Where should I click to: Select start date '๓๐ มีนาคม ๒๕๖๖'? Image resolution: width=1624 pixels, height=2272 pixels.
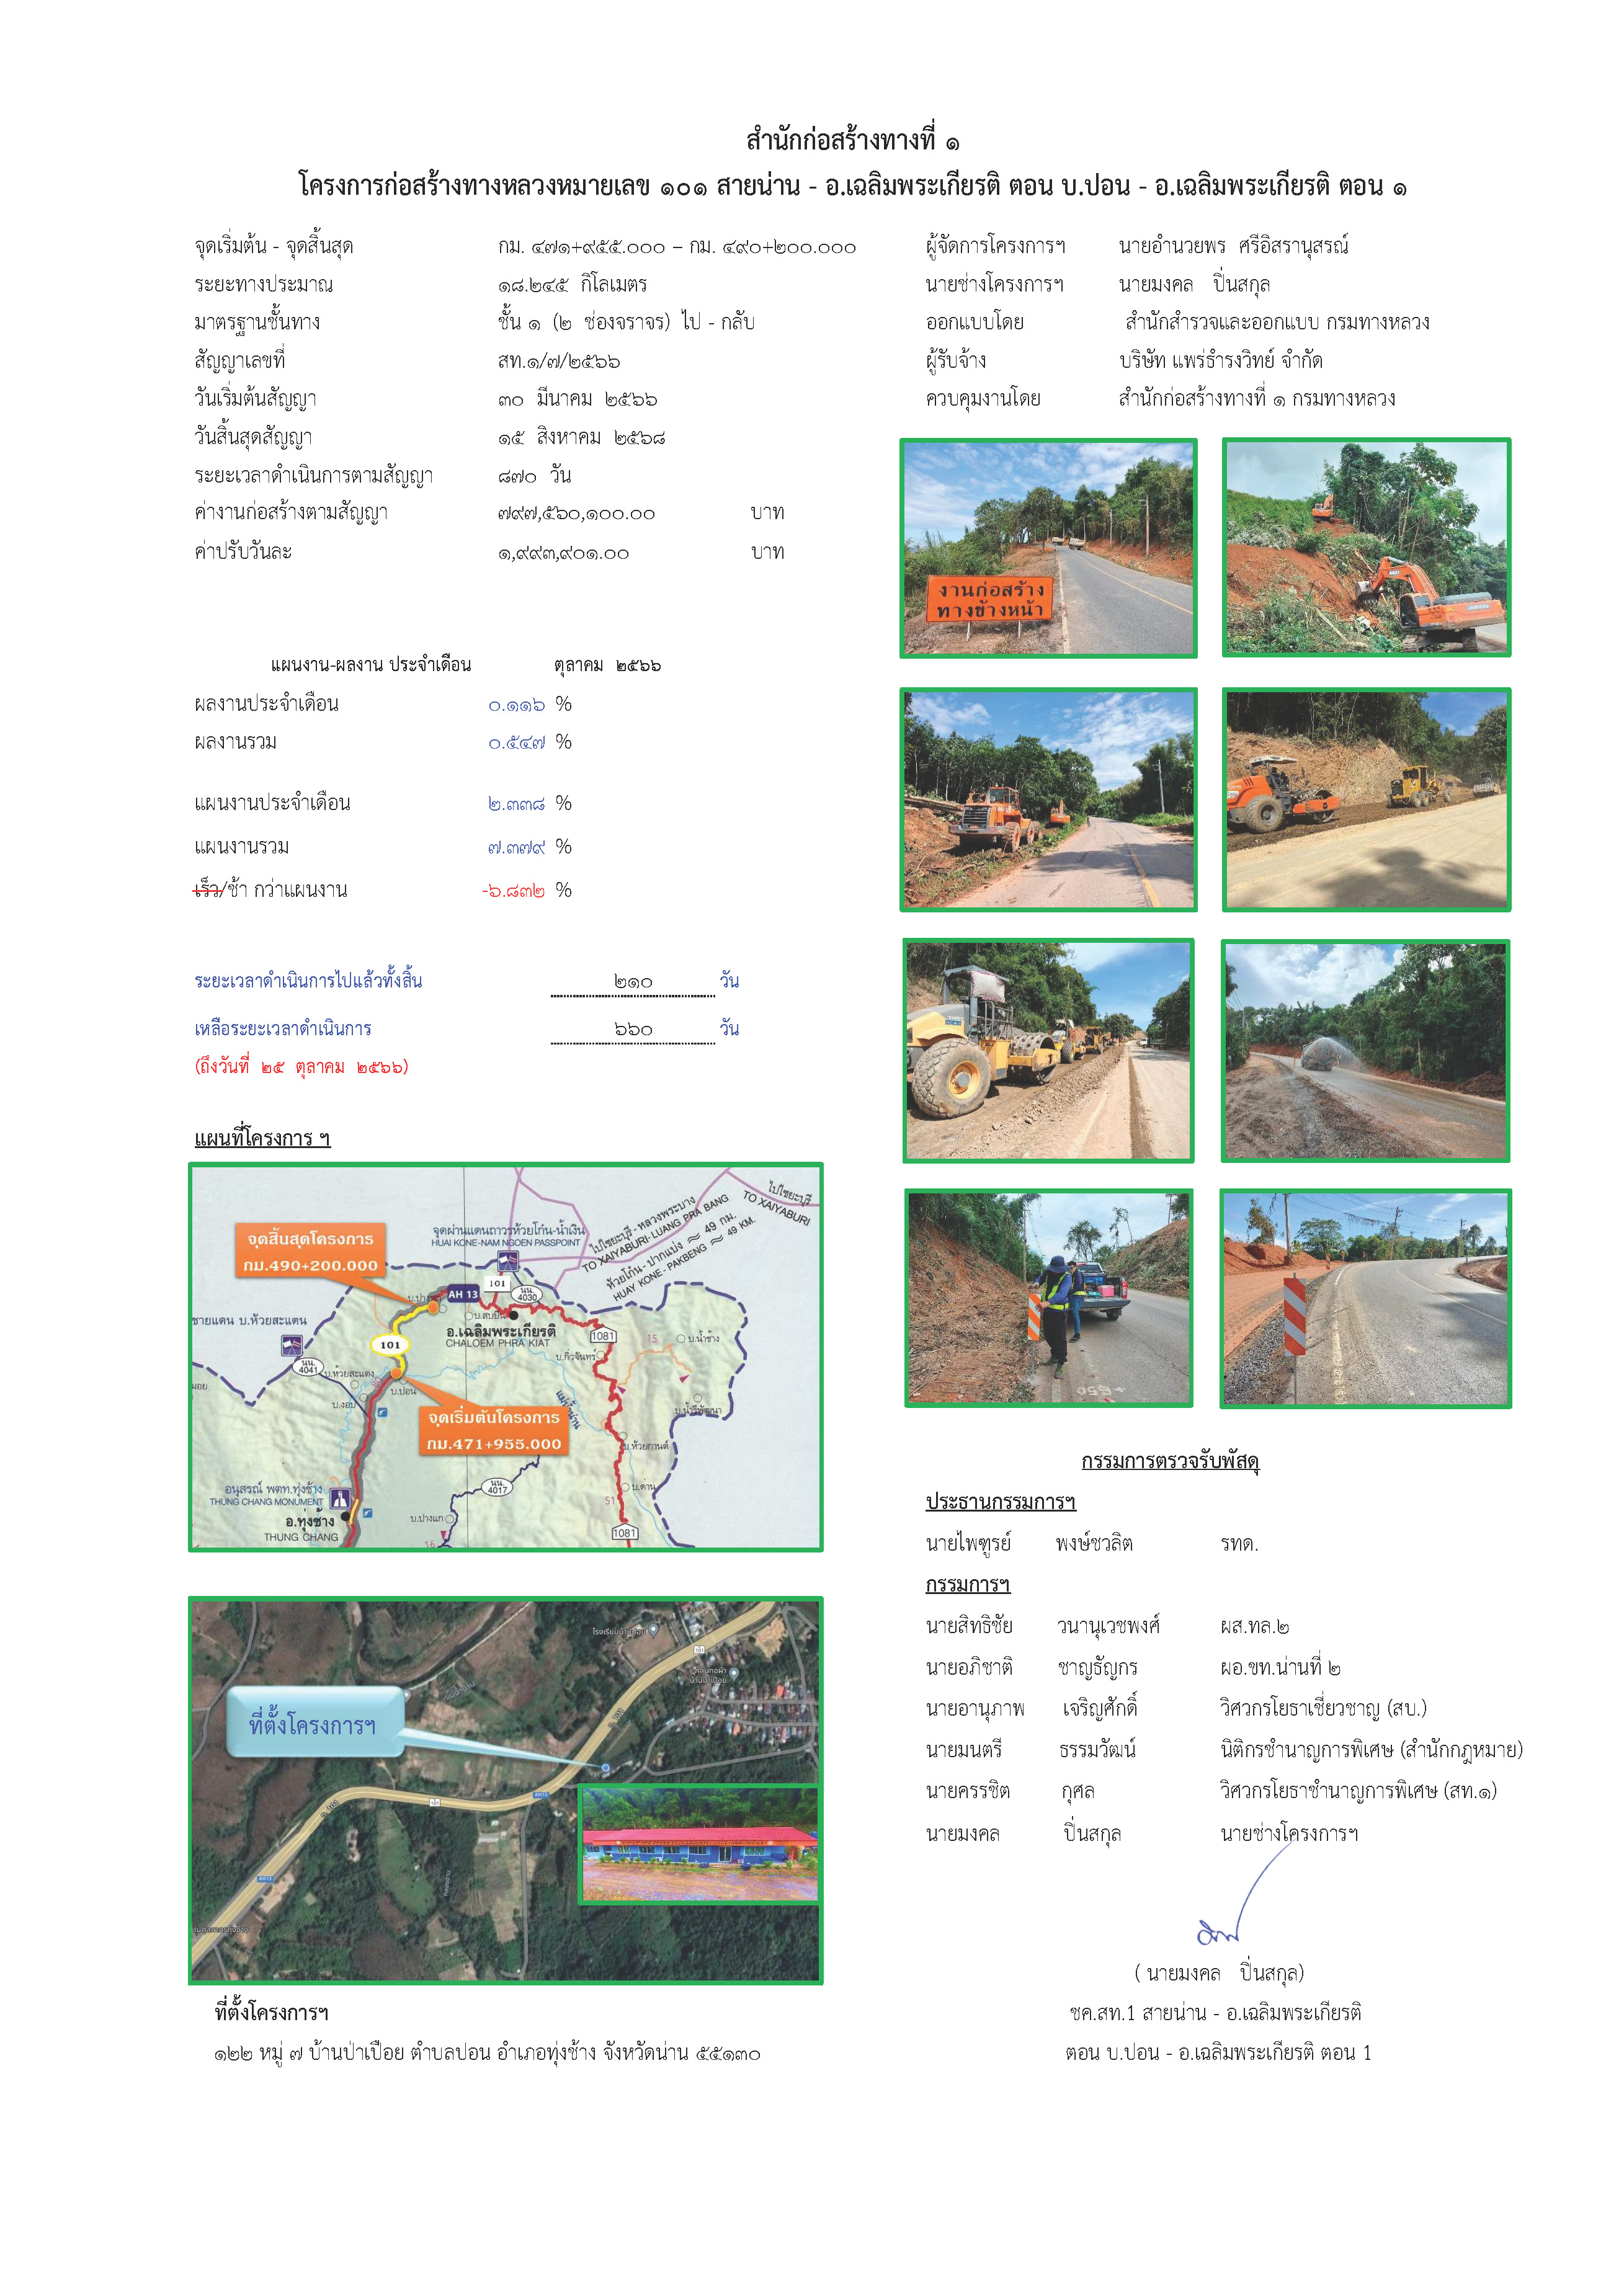[x=578, y=399]
